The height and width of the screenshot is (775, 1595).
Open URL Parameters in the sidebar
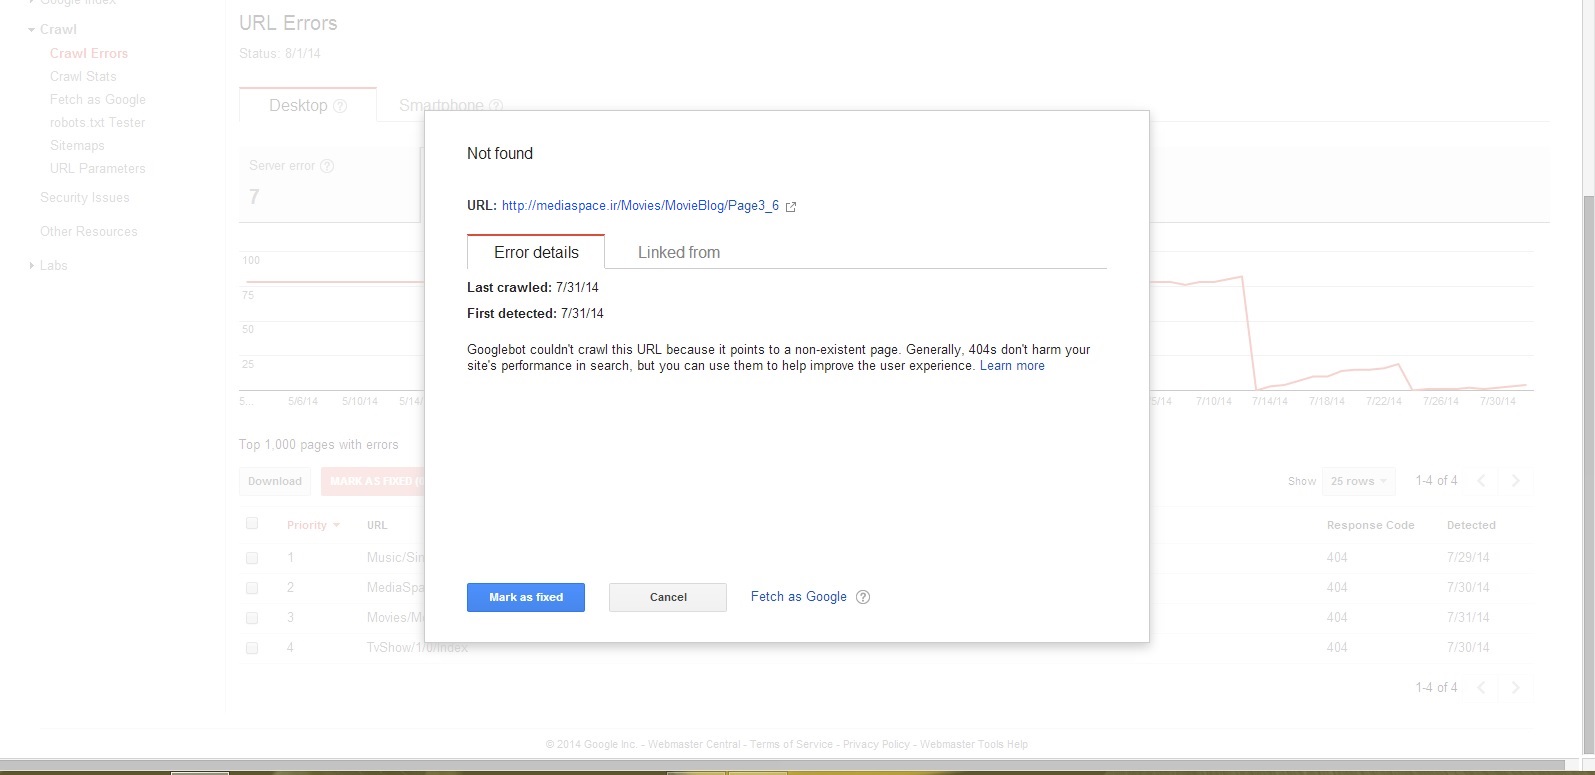tap(98, 168)
